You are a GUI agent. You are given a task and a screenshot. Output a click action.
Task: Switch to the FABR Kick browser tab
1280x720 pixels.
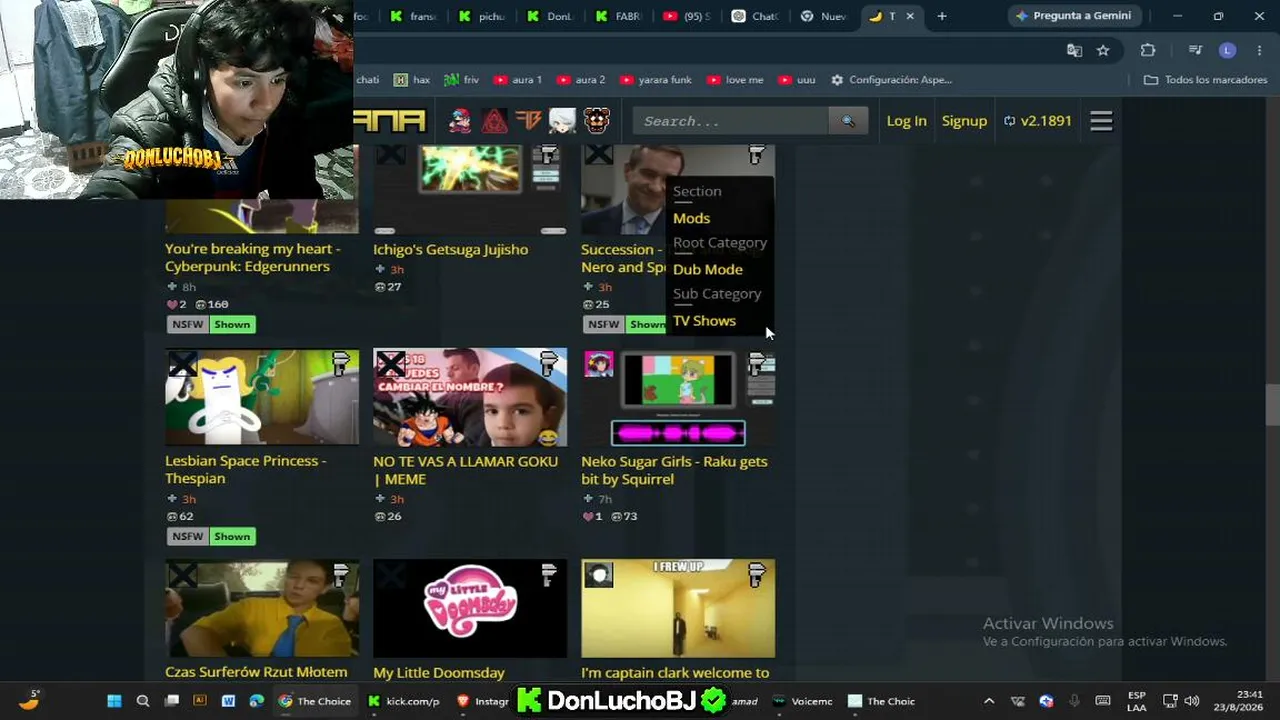(x=618, y=16)
